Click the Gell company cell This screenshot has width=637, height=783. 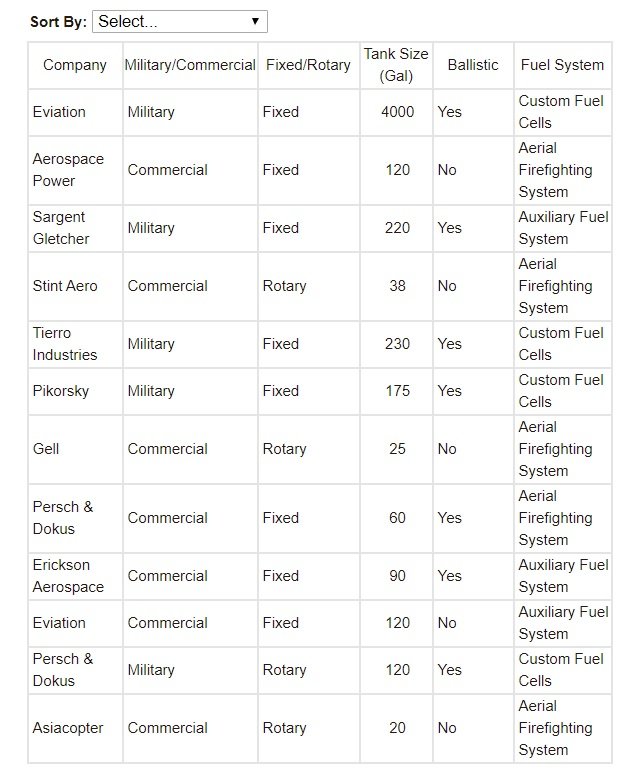[x=46, y=449]
